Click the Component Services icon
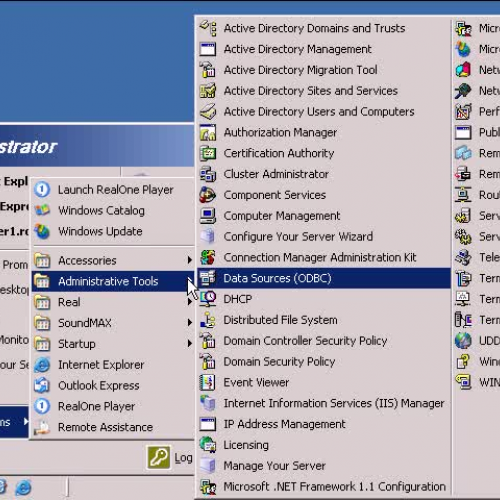Image resolution: width=500 pixels, height=500 pixels. [208, 195]
